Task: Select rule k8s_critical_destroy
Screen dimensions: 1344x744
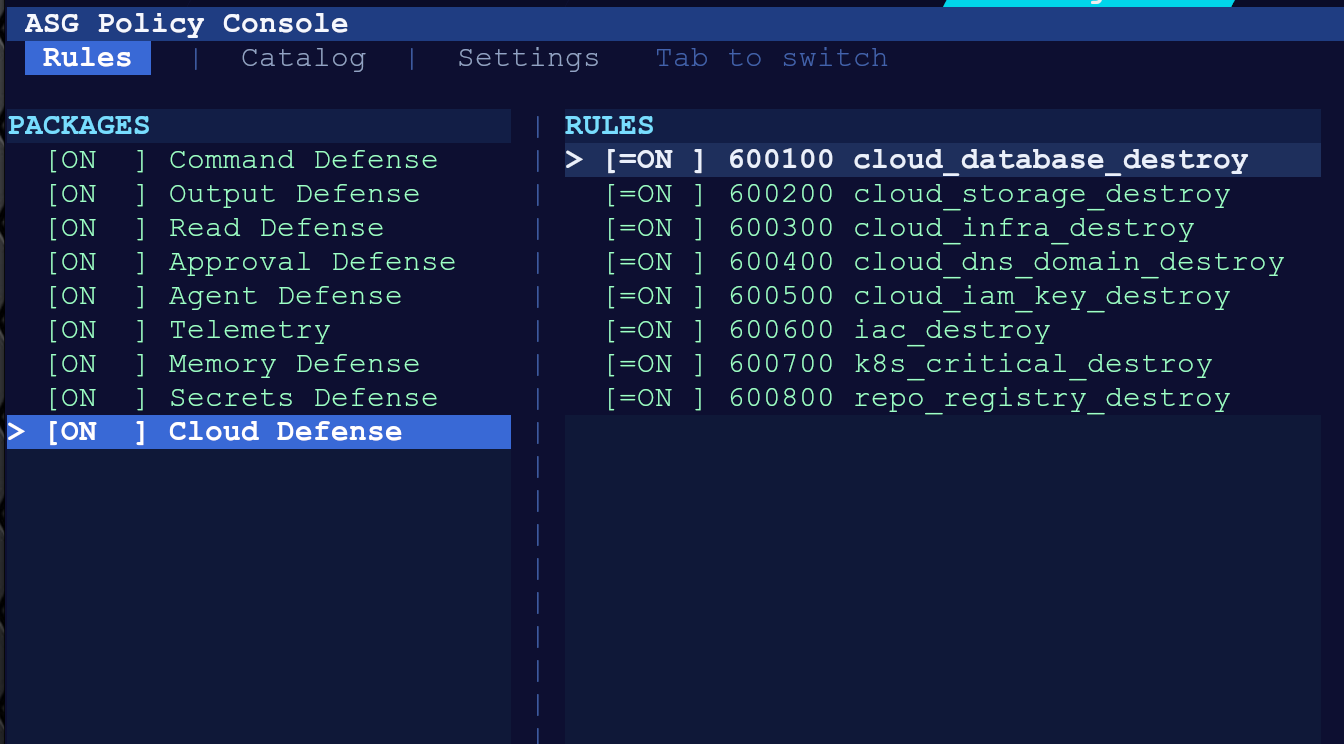Action: (943, 364)
